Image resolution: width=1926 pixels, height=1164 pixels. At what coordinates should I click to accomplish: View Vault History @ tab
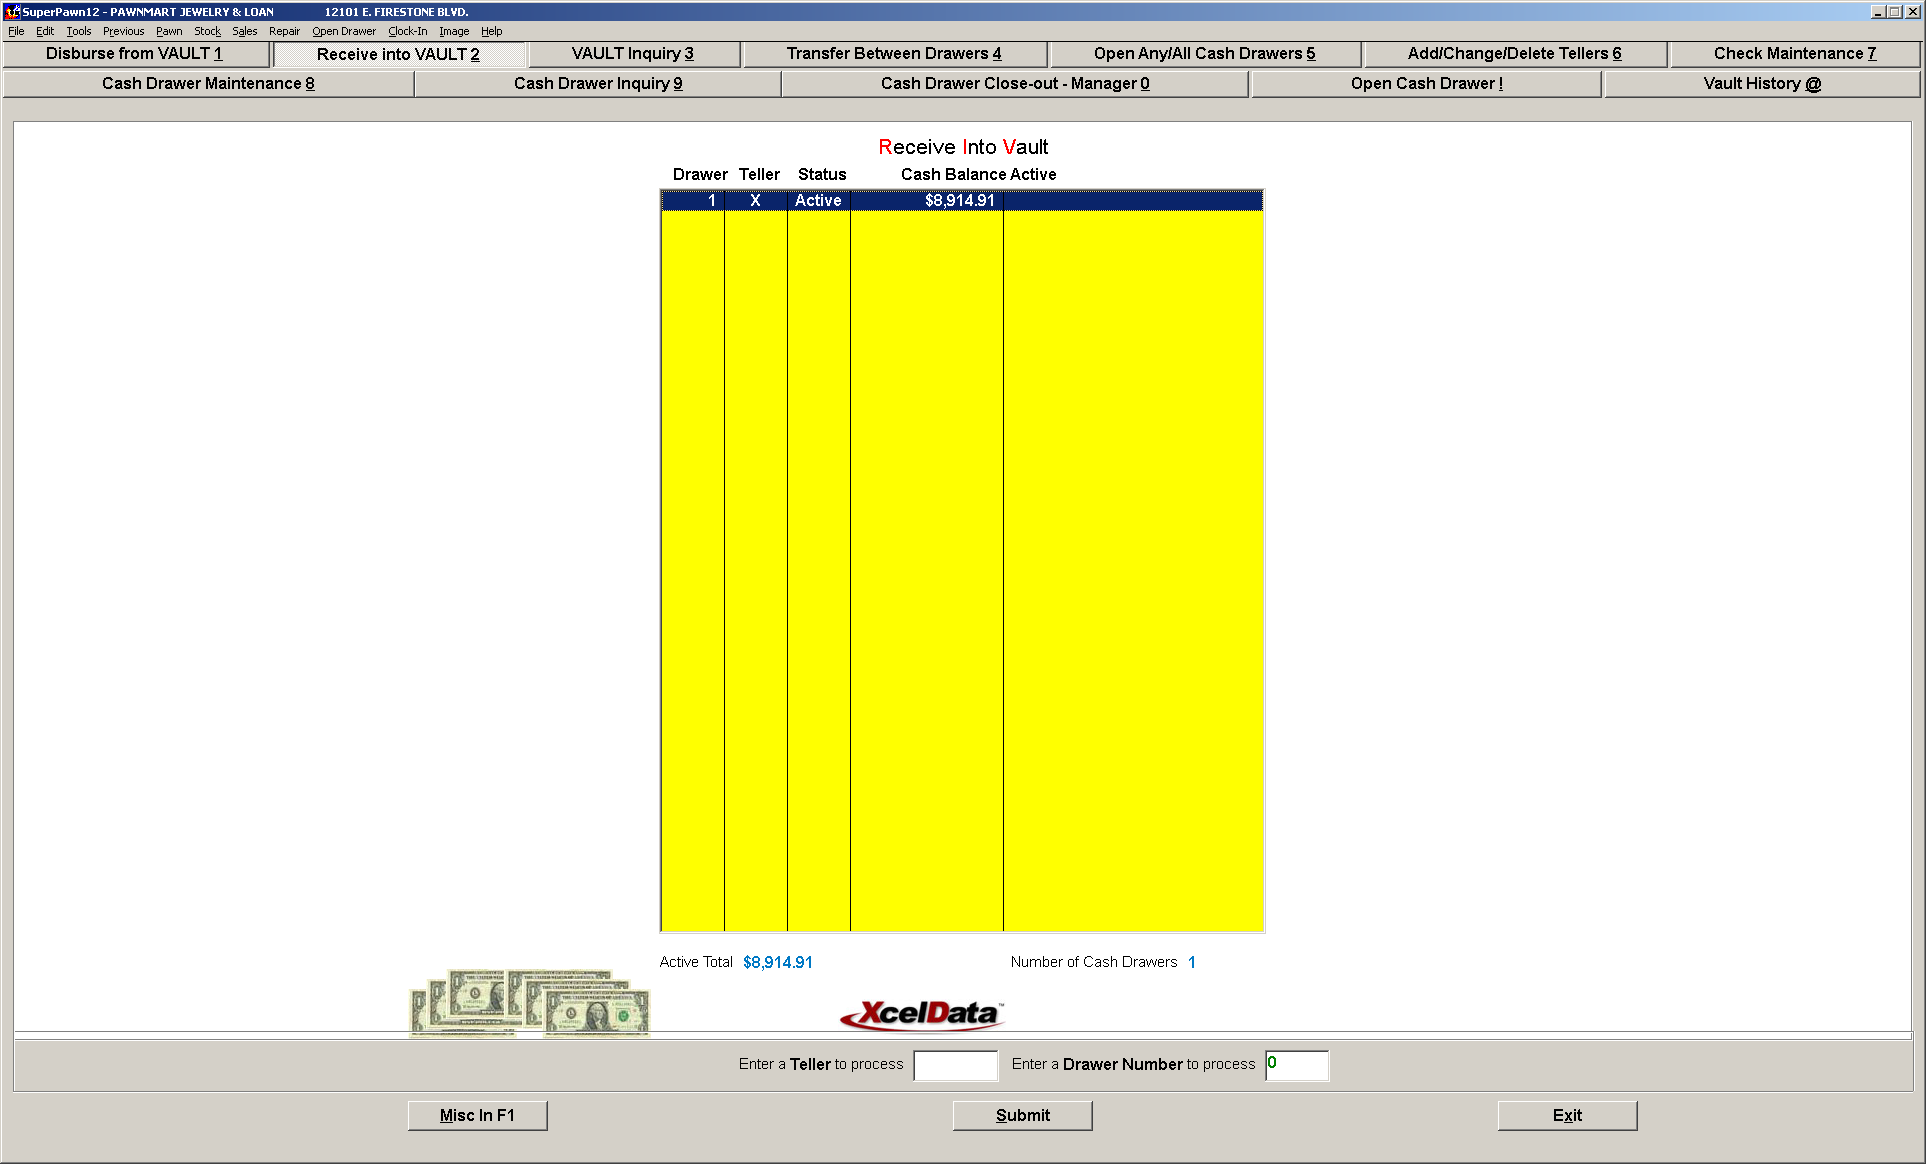point(1762,84)
